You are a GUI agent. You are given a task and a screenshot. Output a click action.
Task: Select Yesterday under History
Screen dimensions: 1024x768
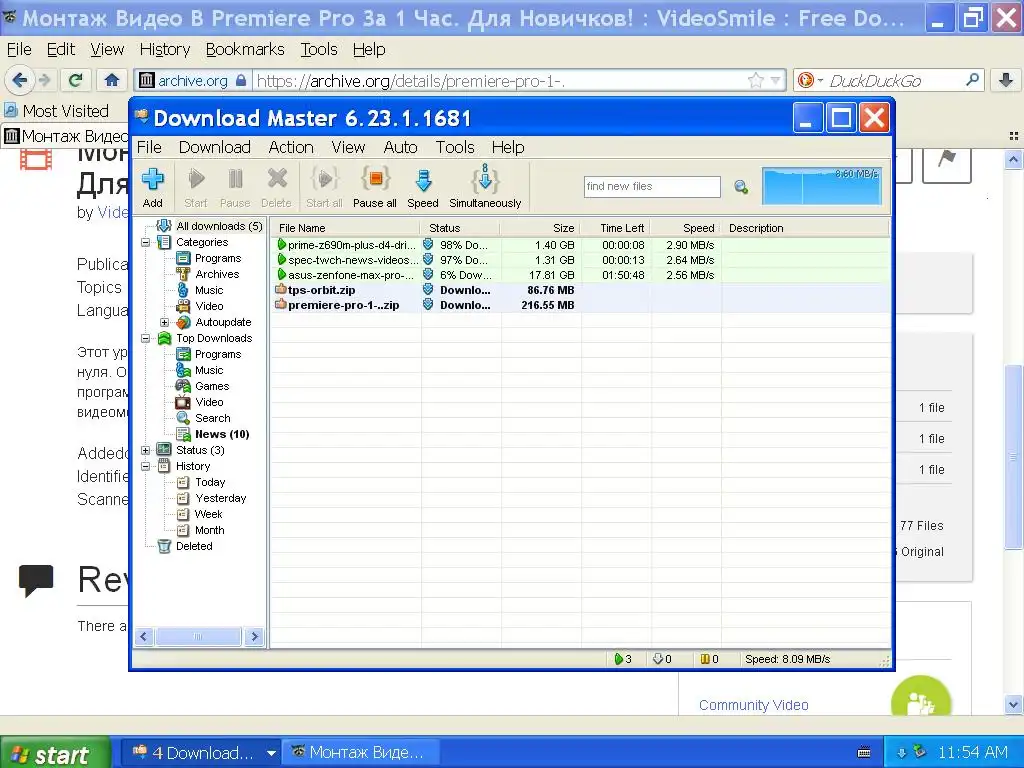pyautogui.click(x=220, y=498)
